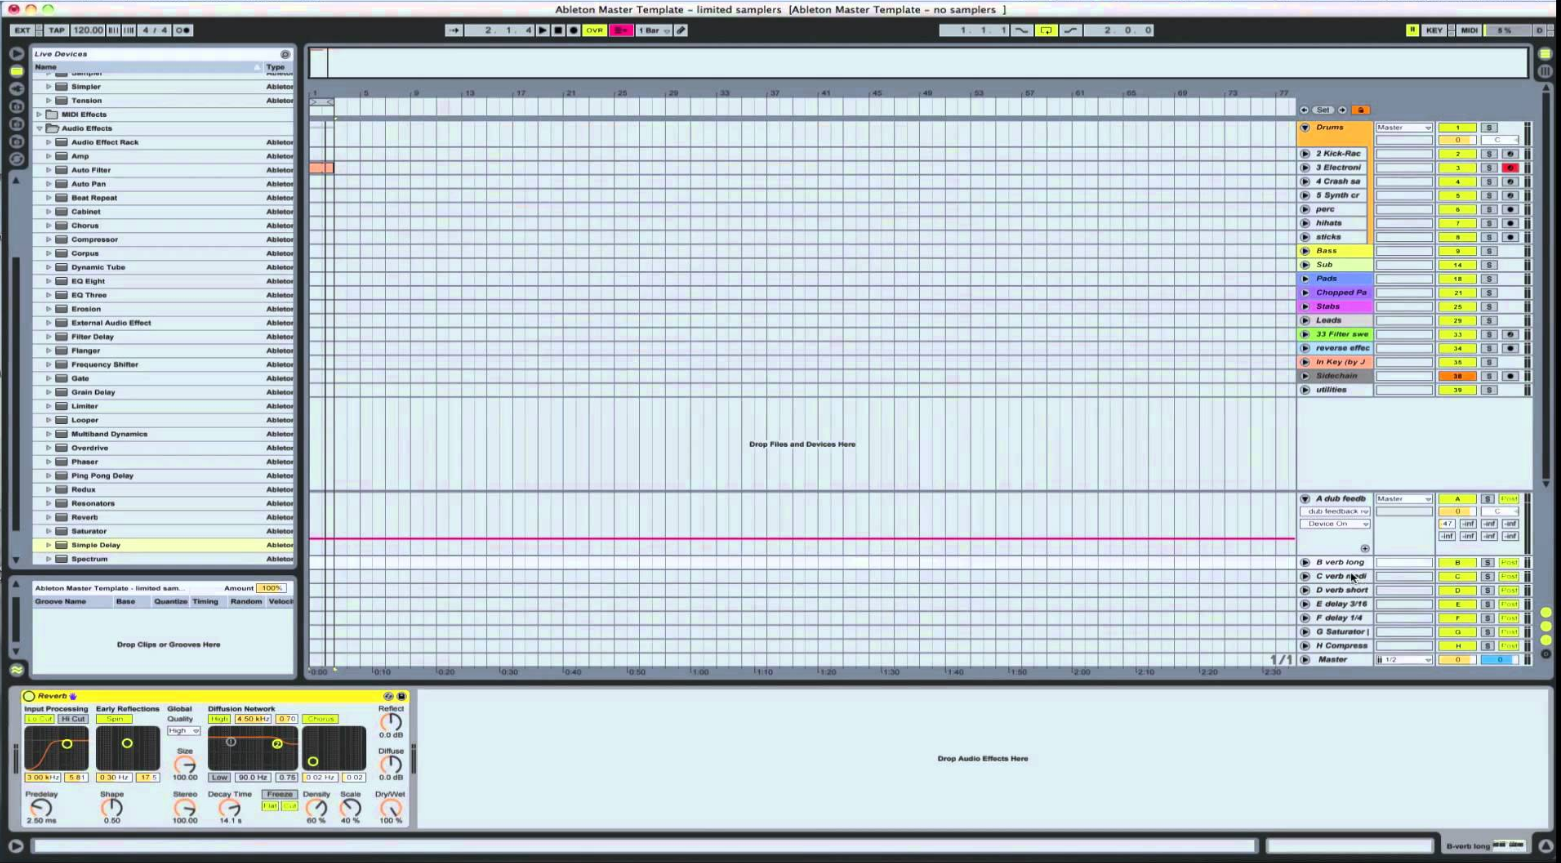Jump to previous locator arrow
This screenshot has width=1561, height=863.
(1304, 110)
